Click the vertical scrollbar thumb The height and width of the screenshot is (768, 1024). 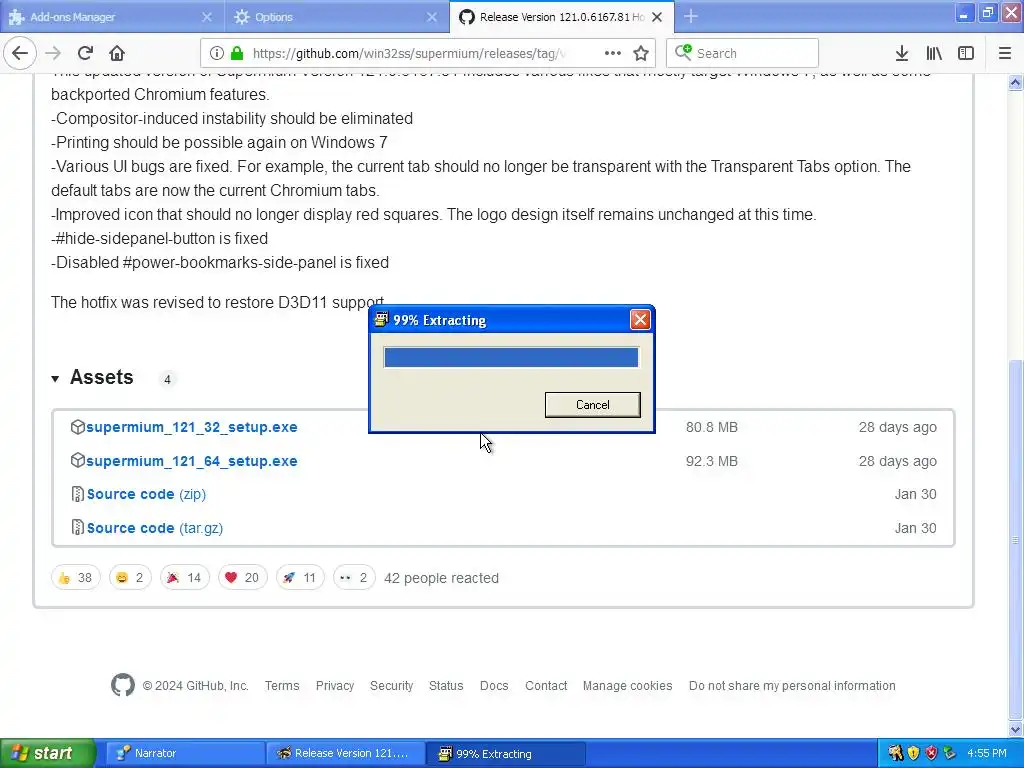coord(1015,539)
